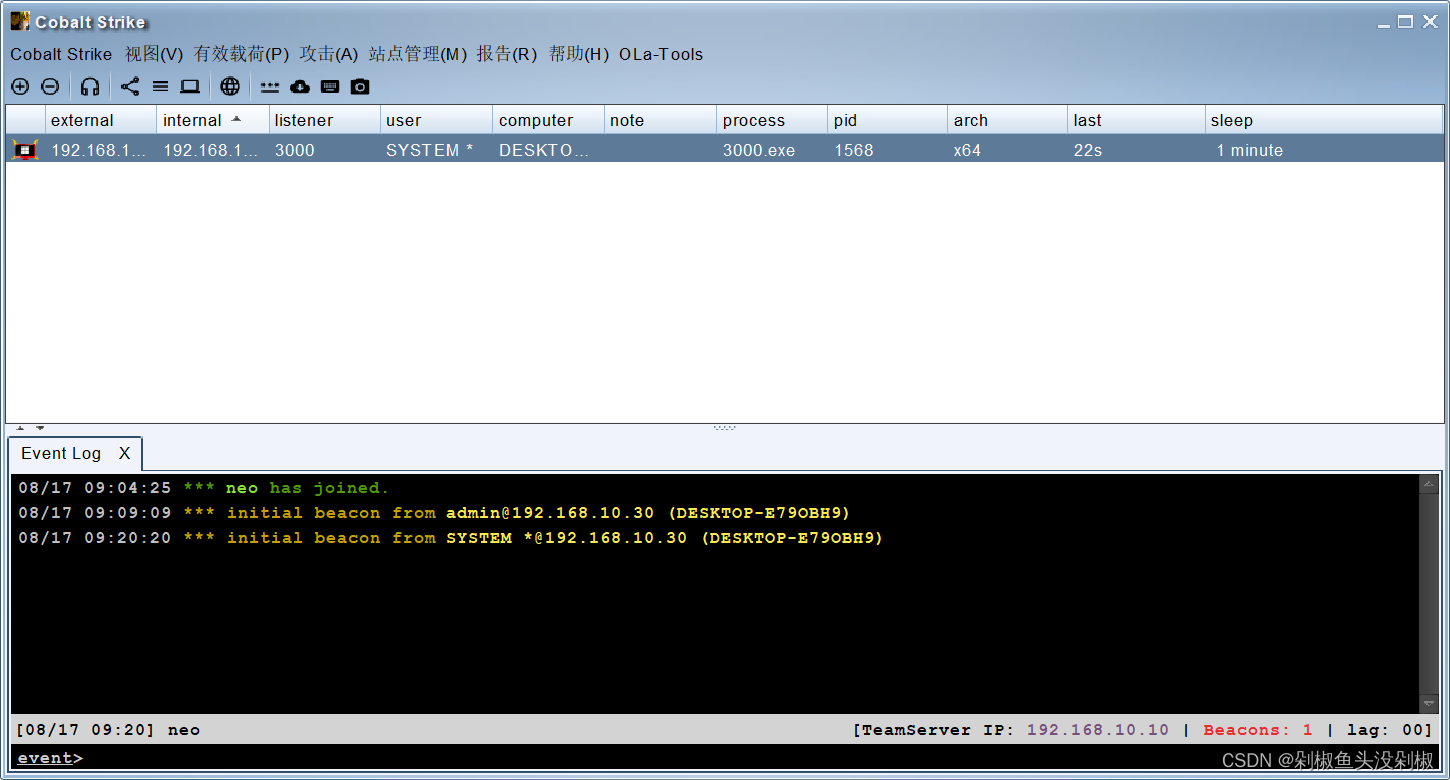Open keystrokes keyboard icon
The image size is (1450, 780).
[330, 87]
